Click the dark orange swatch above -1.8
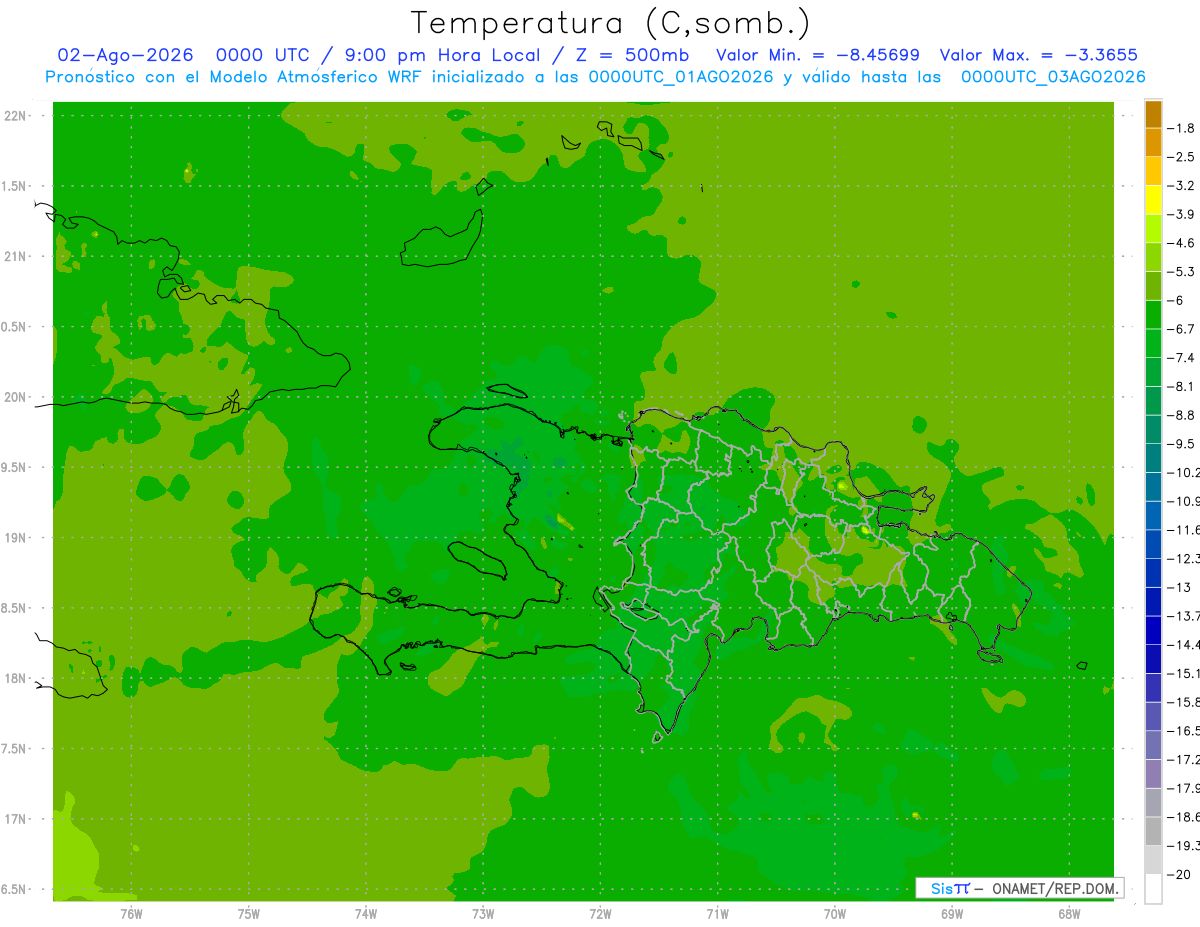Screen dimensions: 1200x927 (1153, 114)
